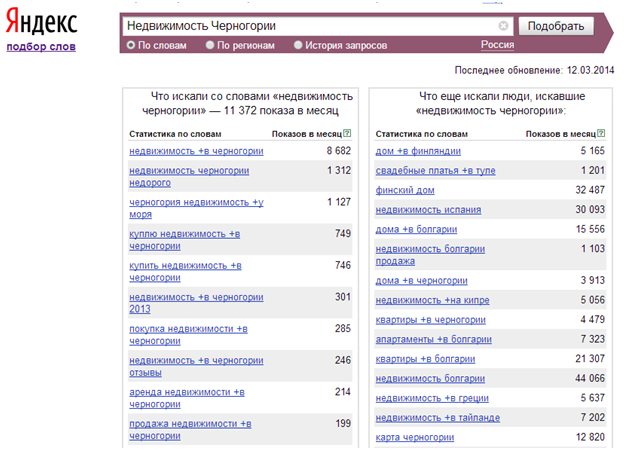628x450 pixels.
Task: Open help icon next to left 'Показов в месяц'
Action: click(x=347, y=133)
